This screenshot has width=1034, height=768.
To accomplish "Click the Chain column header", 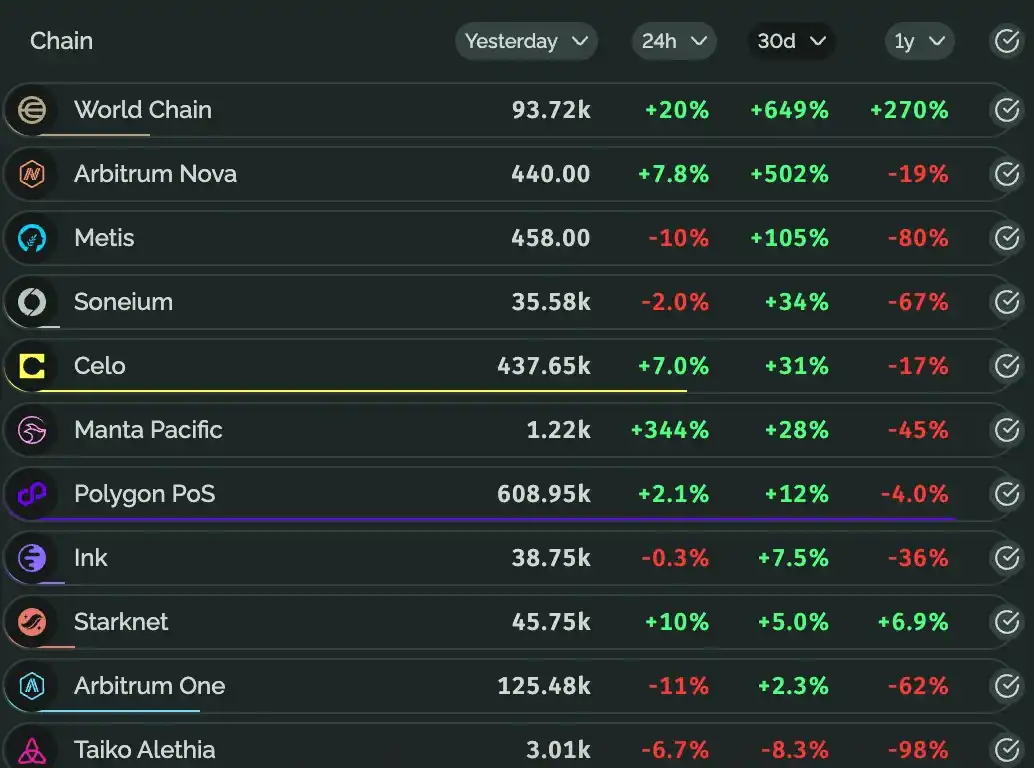I will [x=61, y=41].
